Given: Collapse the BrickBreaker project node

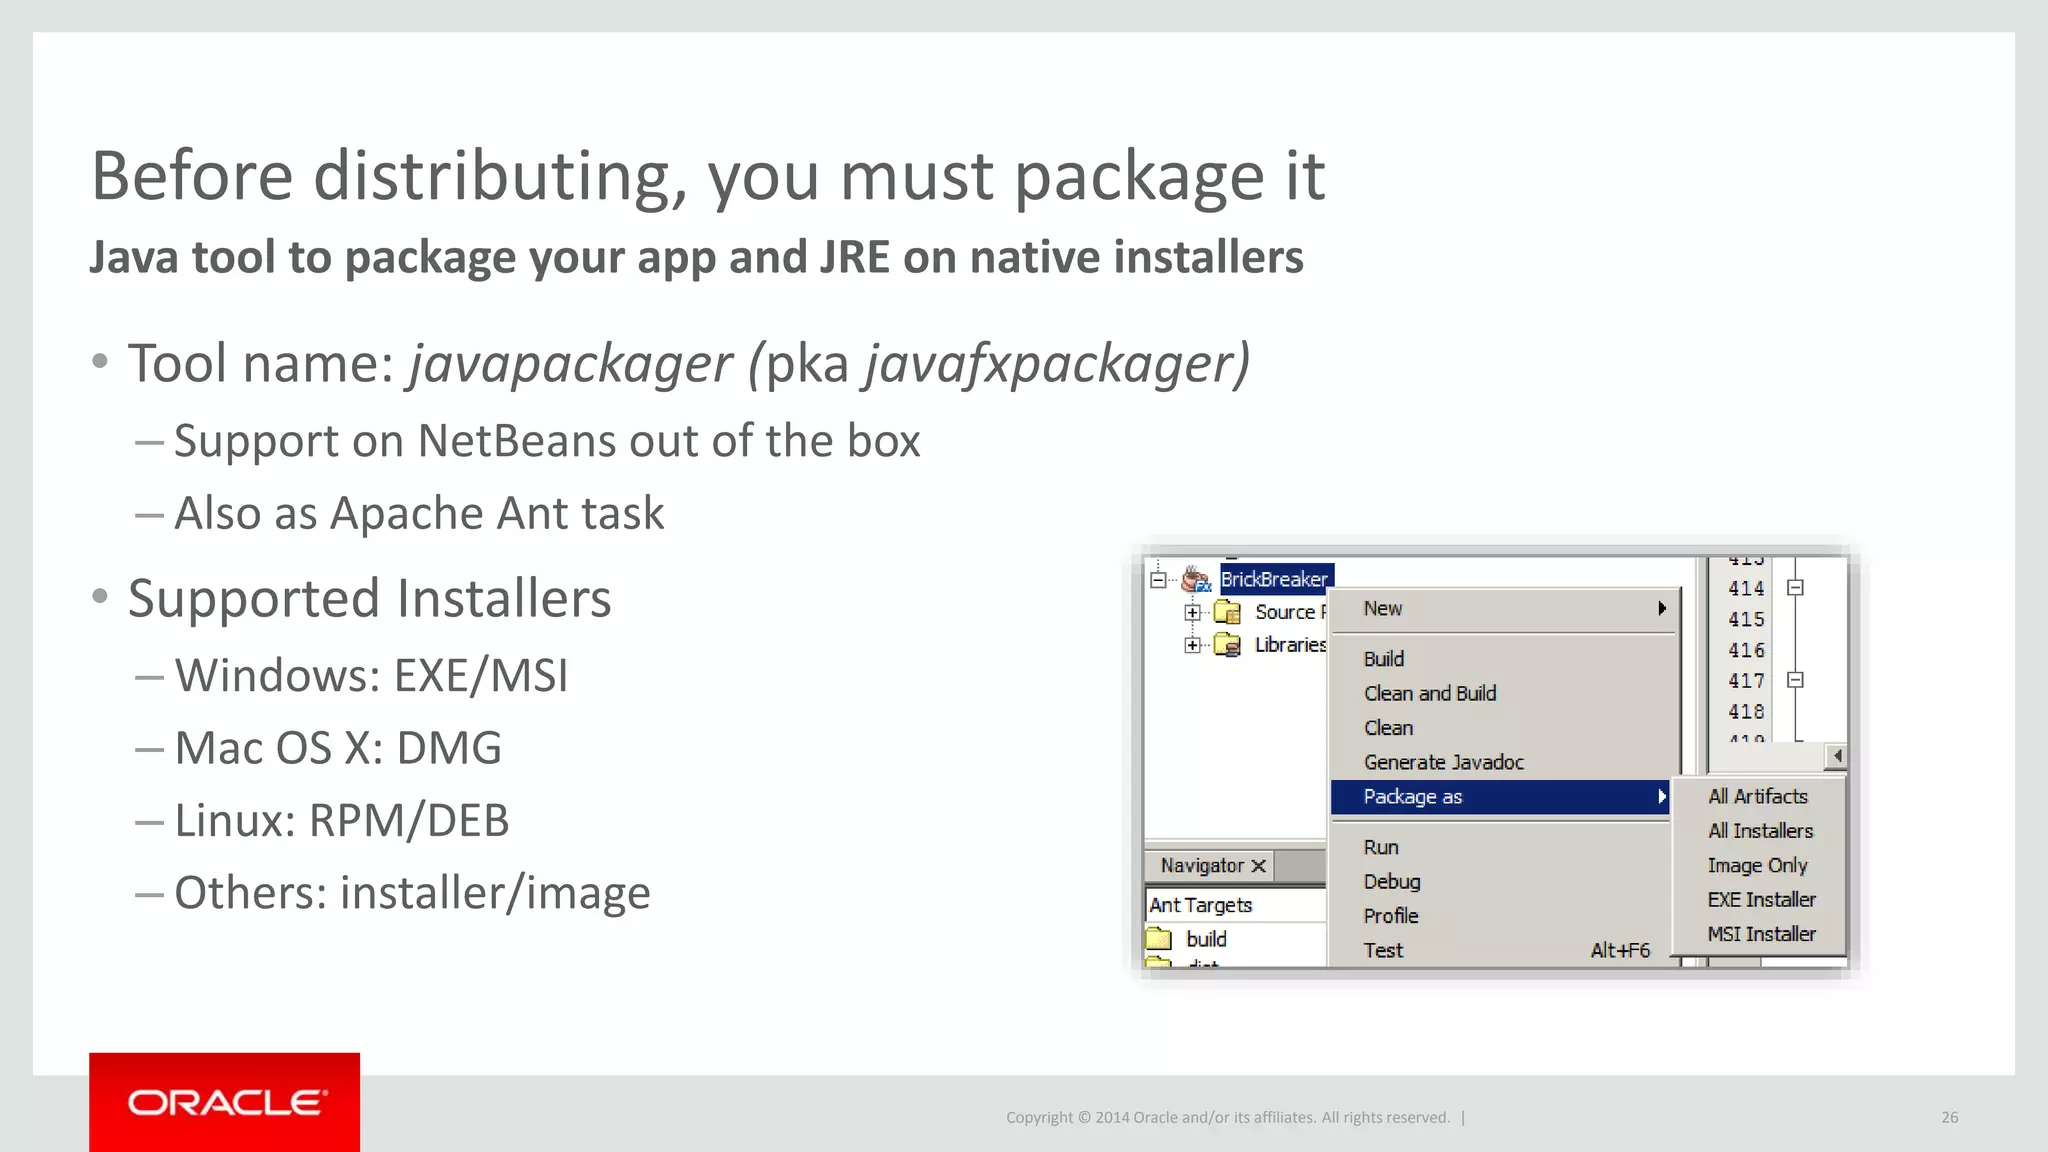Looking at the screenshot, I should (x=1158, y=579).
